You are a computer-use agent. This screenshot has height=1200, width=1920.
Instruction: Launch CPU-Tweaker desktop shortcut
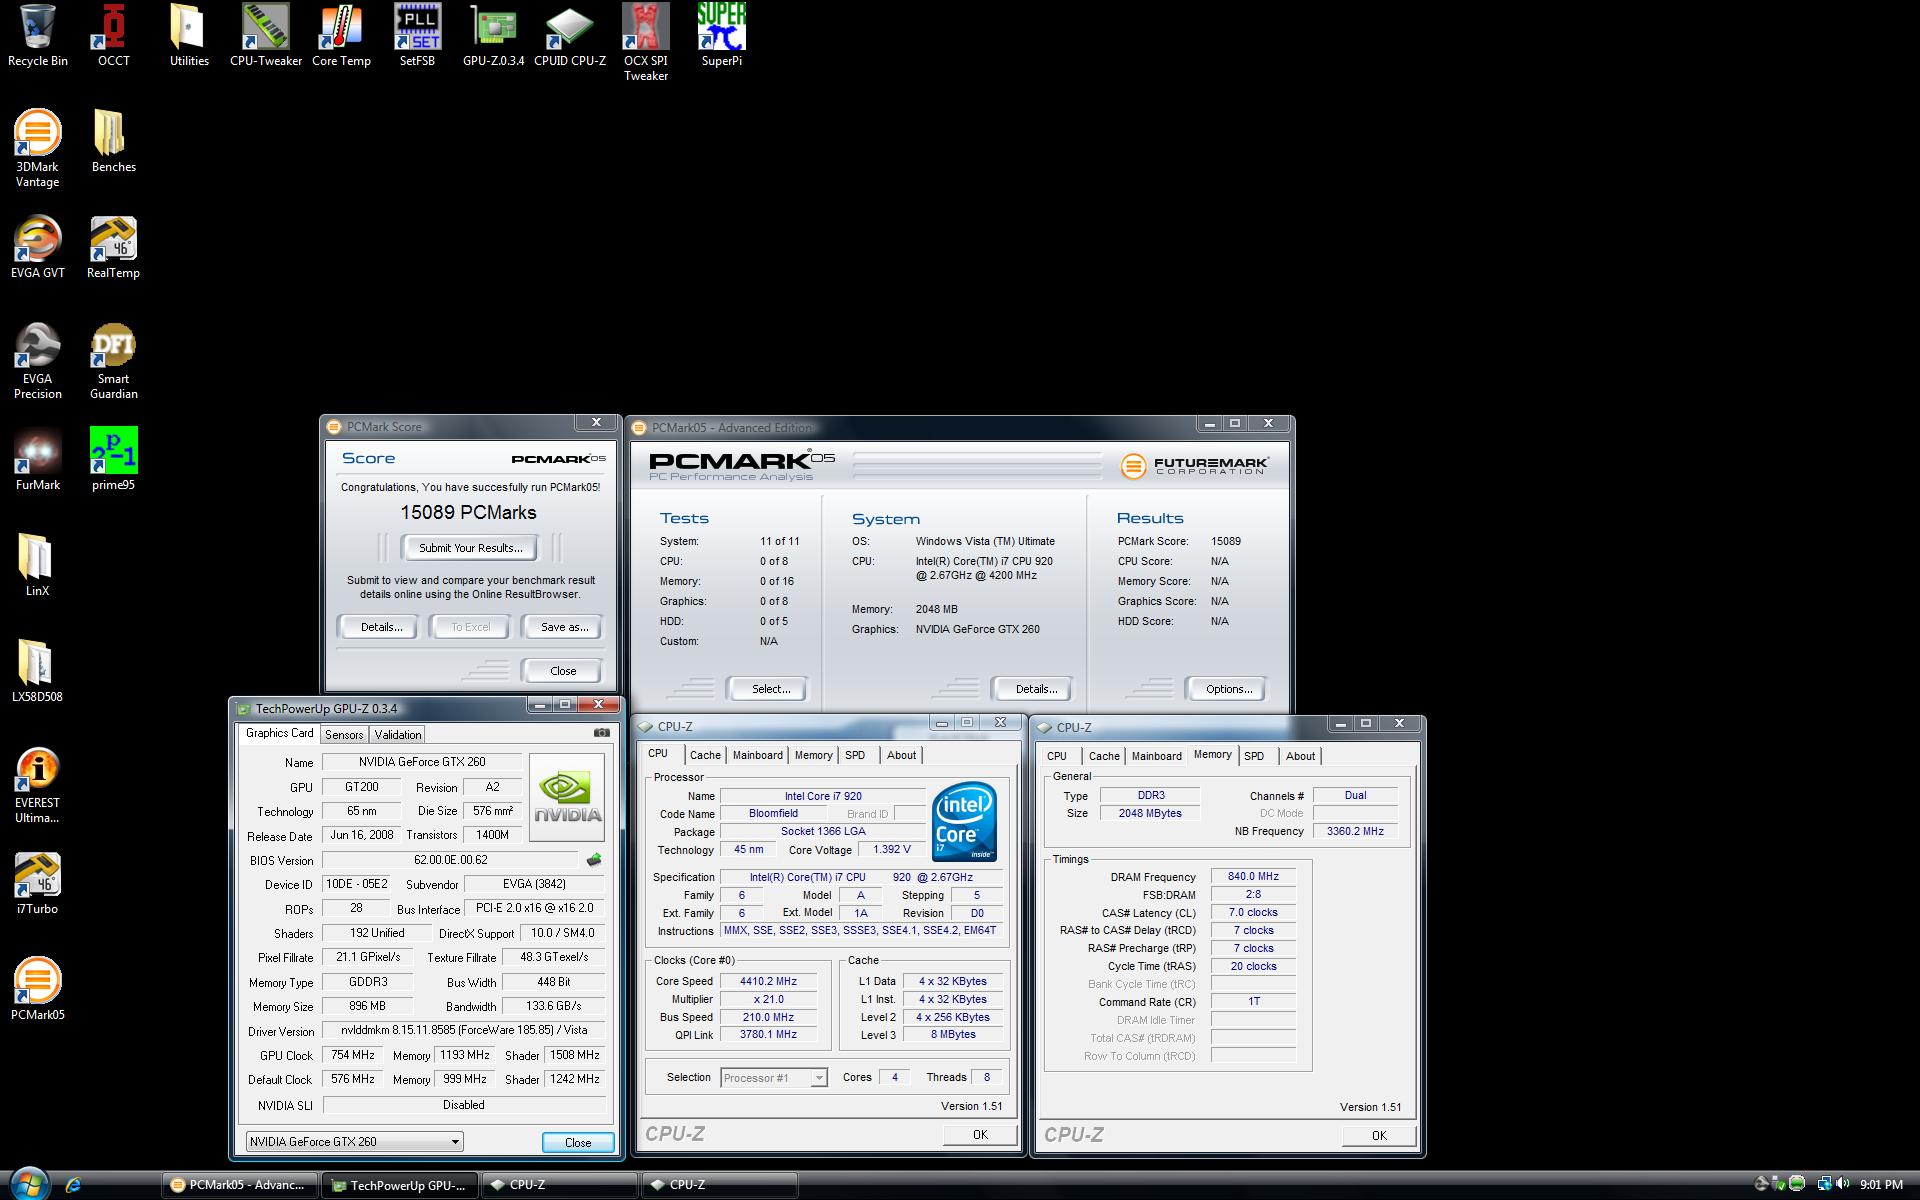(265, 35)
